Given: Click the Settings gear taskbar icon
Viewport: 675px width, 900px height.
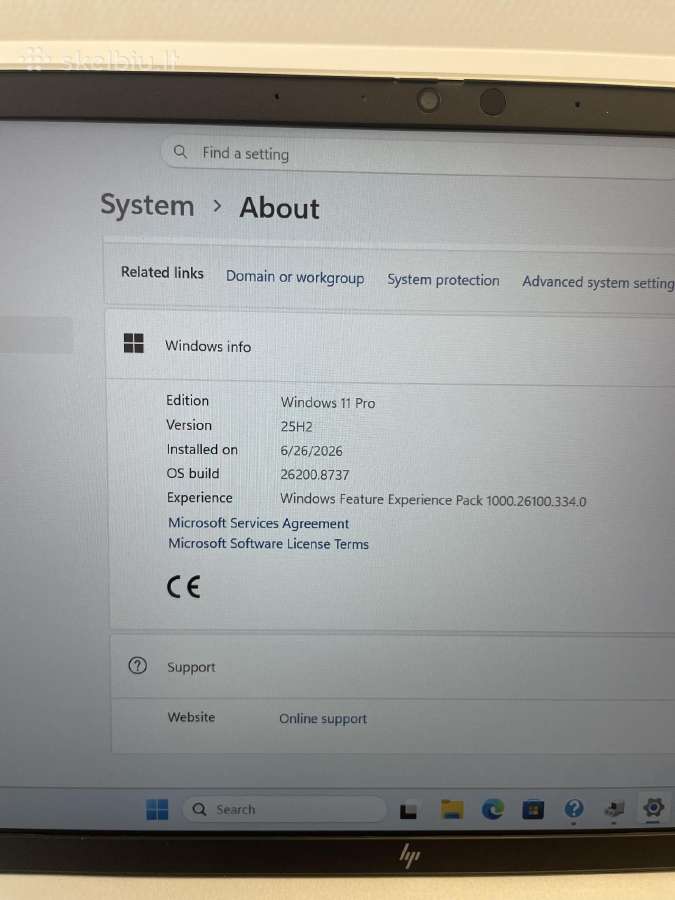Looking at the screenshot, I should pyautogui.click(x=653, y=808).
